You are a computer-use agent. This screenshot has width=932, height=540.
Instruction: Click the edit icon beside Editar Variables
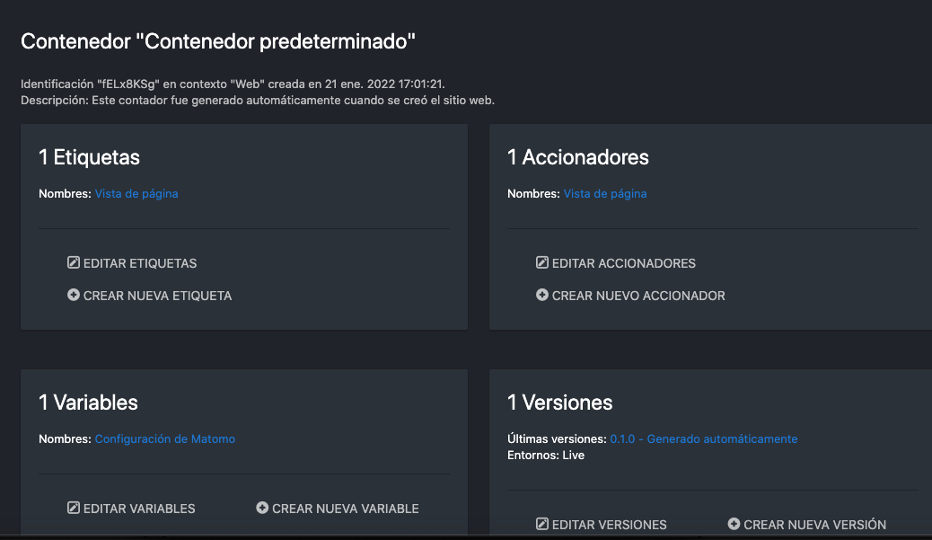tap(73, 507)
